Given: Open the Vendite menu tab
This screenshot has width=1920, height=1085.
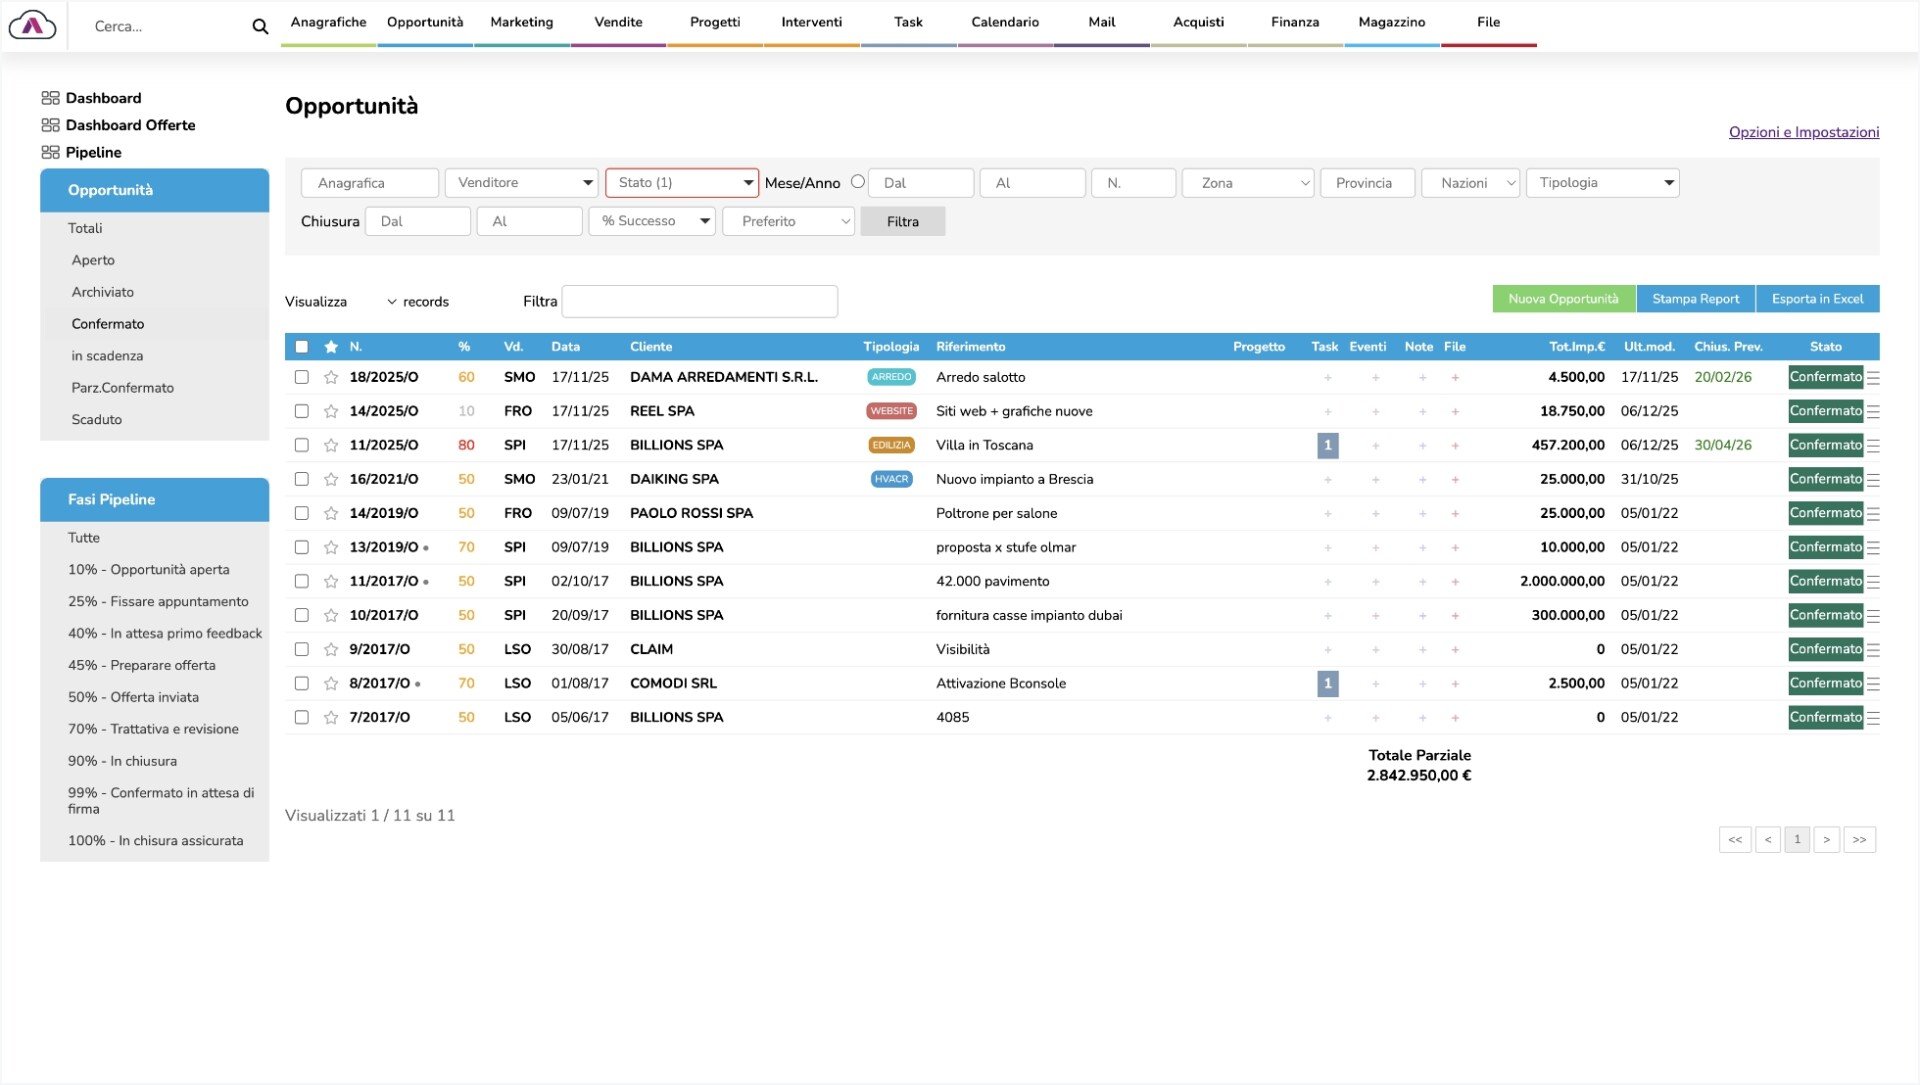Looking at the screenshot, I should pos(618,22).
